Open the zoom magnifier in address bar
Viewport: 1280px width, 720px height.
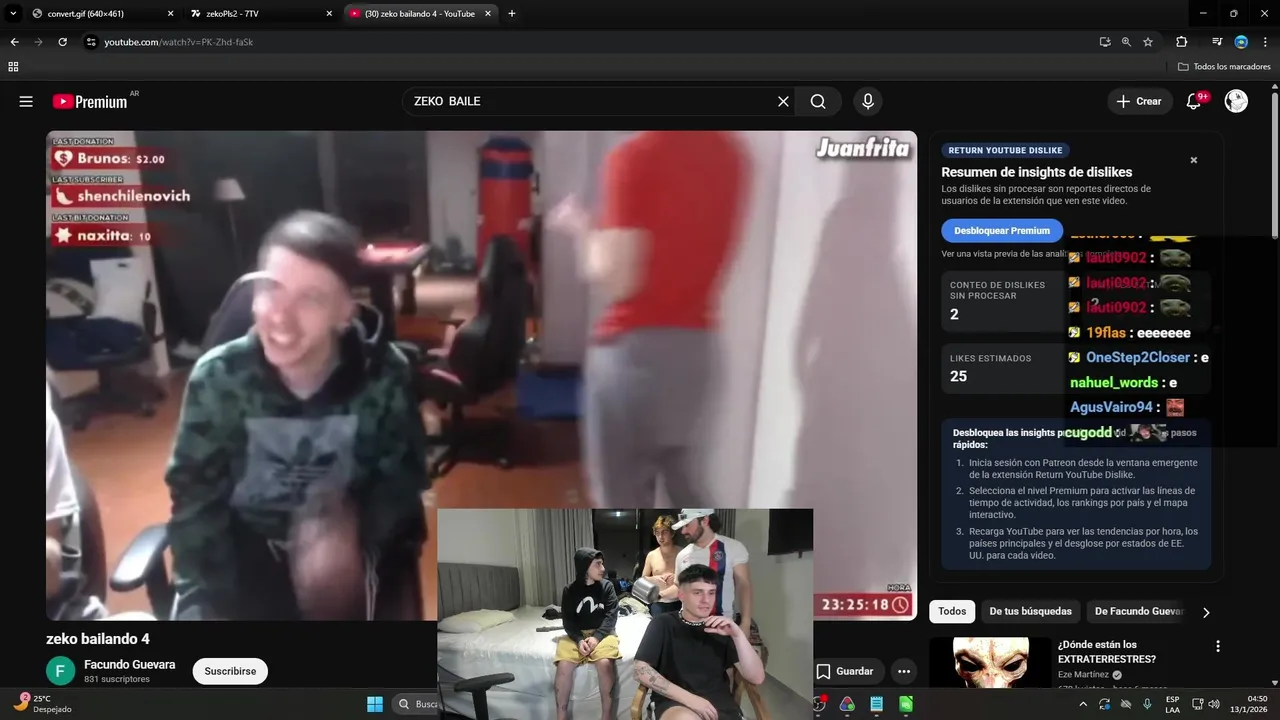[1126, 42]
